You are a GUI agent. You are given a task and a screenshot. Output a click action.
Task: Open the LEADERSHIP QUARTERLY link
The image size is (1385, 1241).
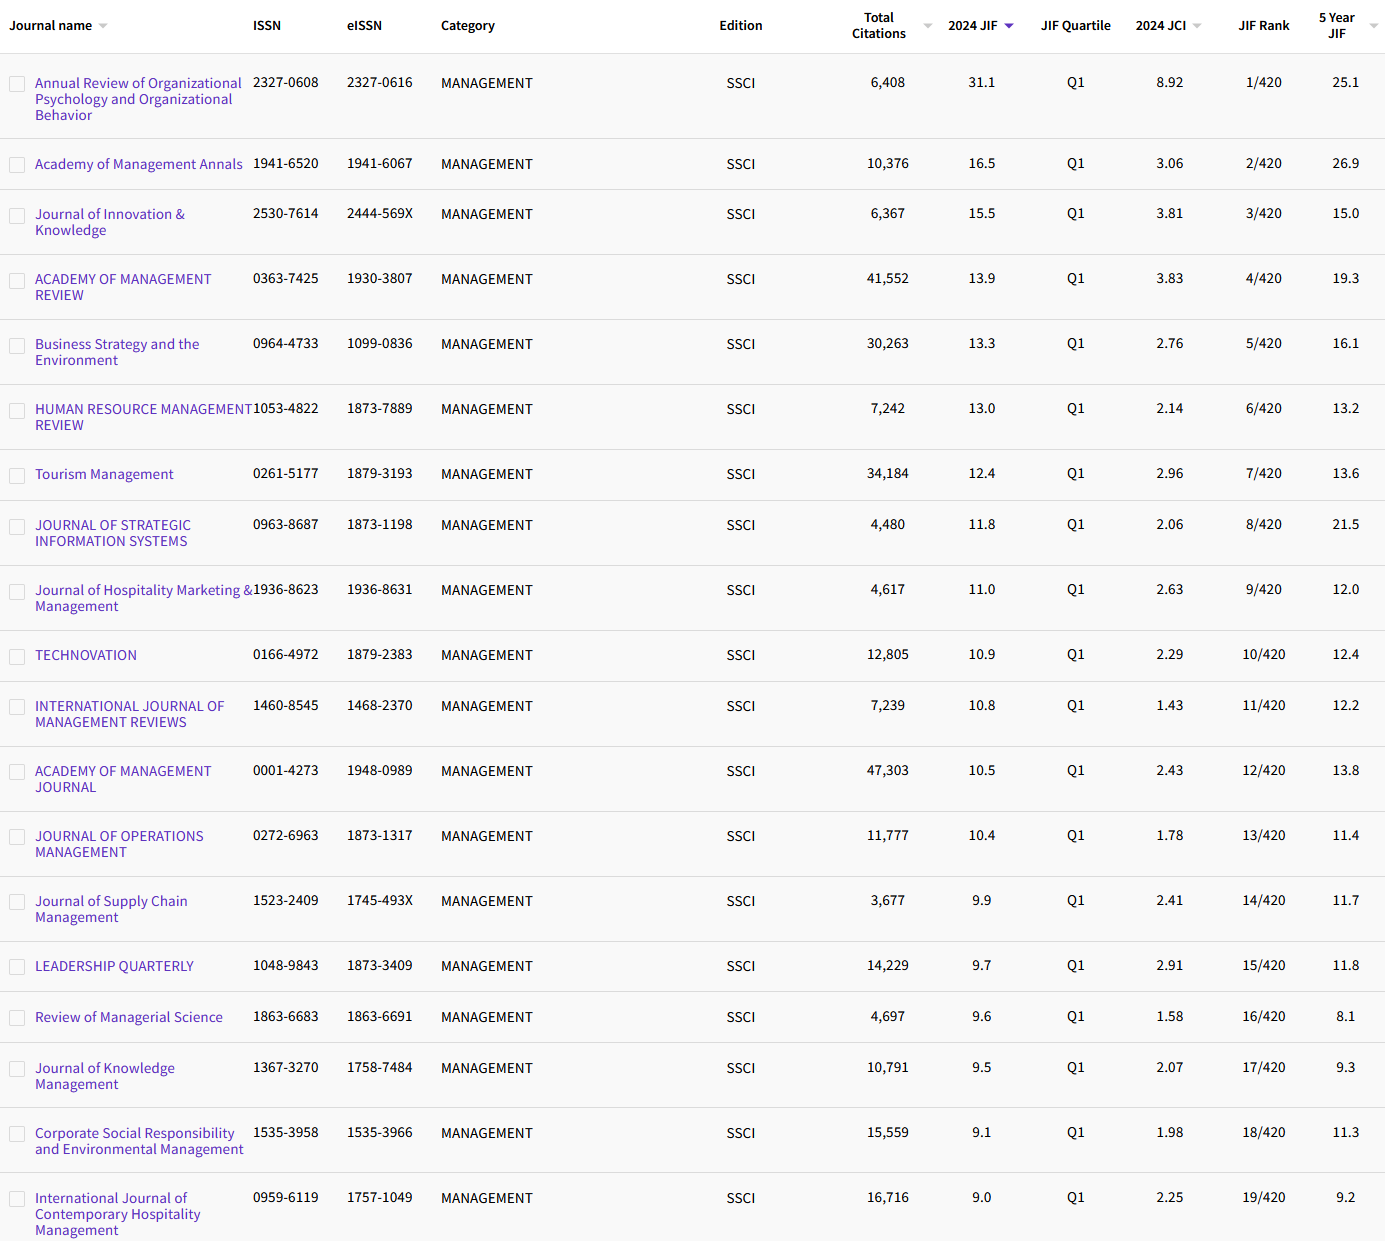coord(114,966)
